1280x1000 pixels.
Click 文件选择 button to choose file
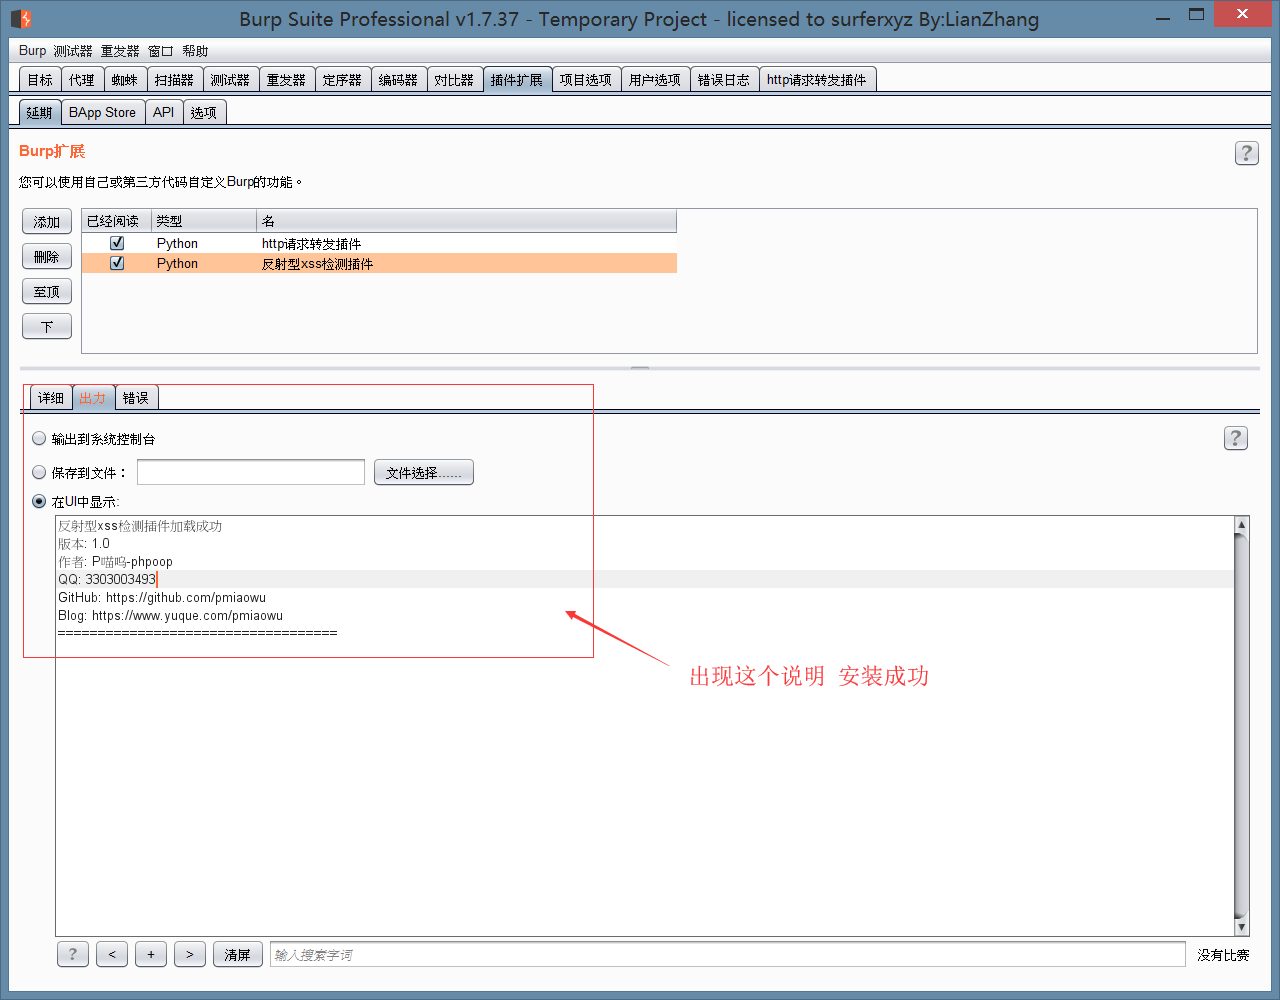pos(424,472)
